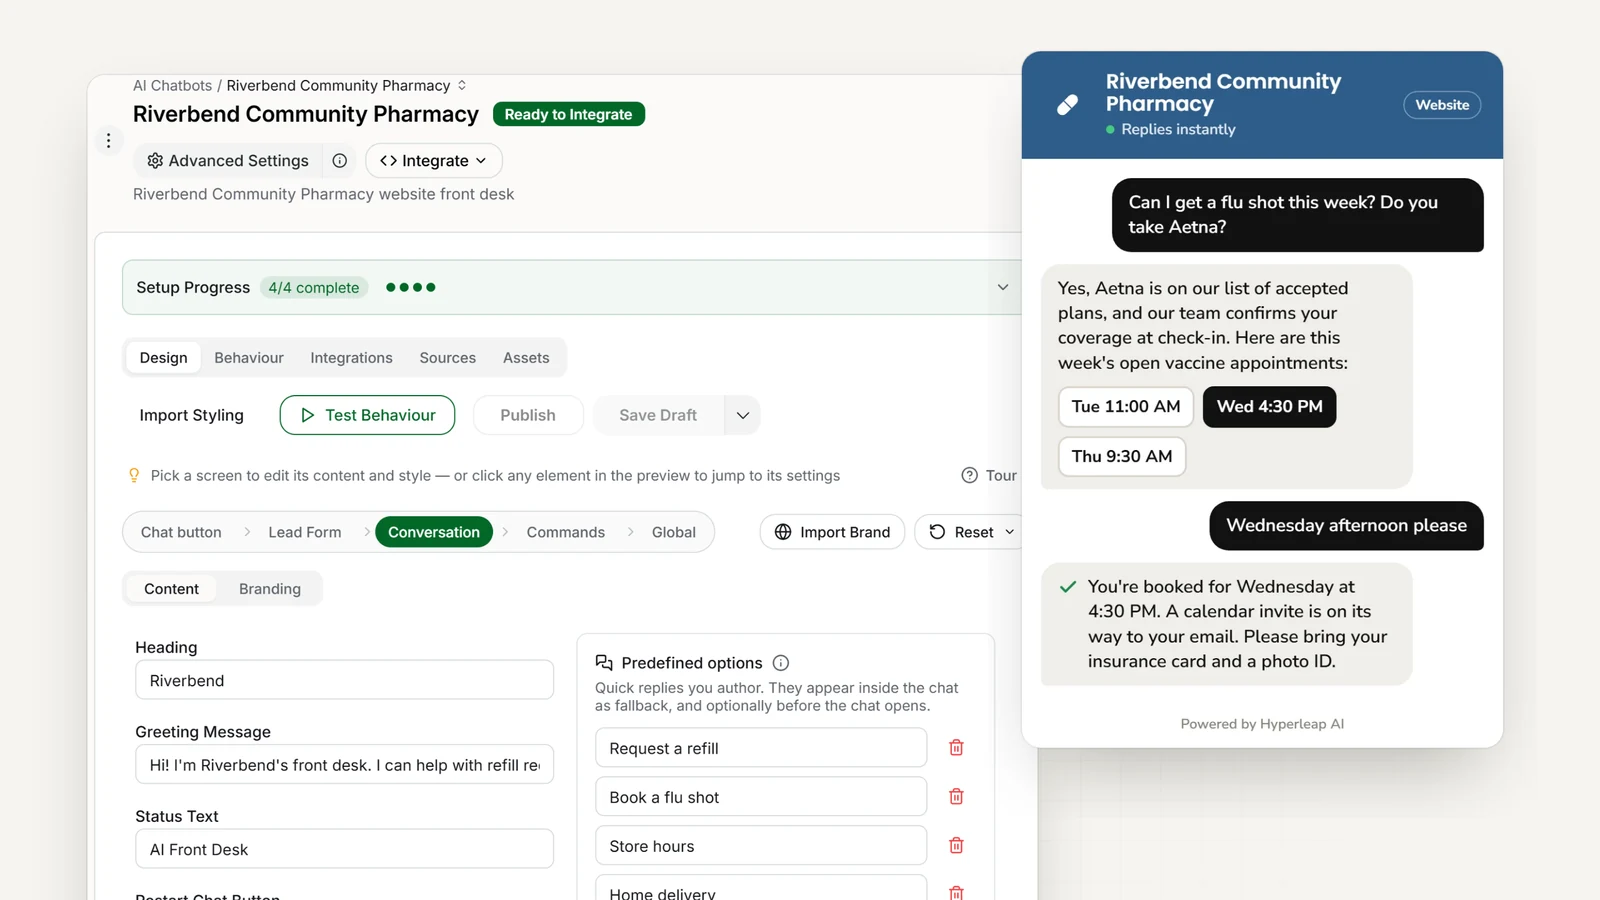
Task: Click the Import Brand button
Action: click(x=832, y=533)
